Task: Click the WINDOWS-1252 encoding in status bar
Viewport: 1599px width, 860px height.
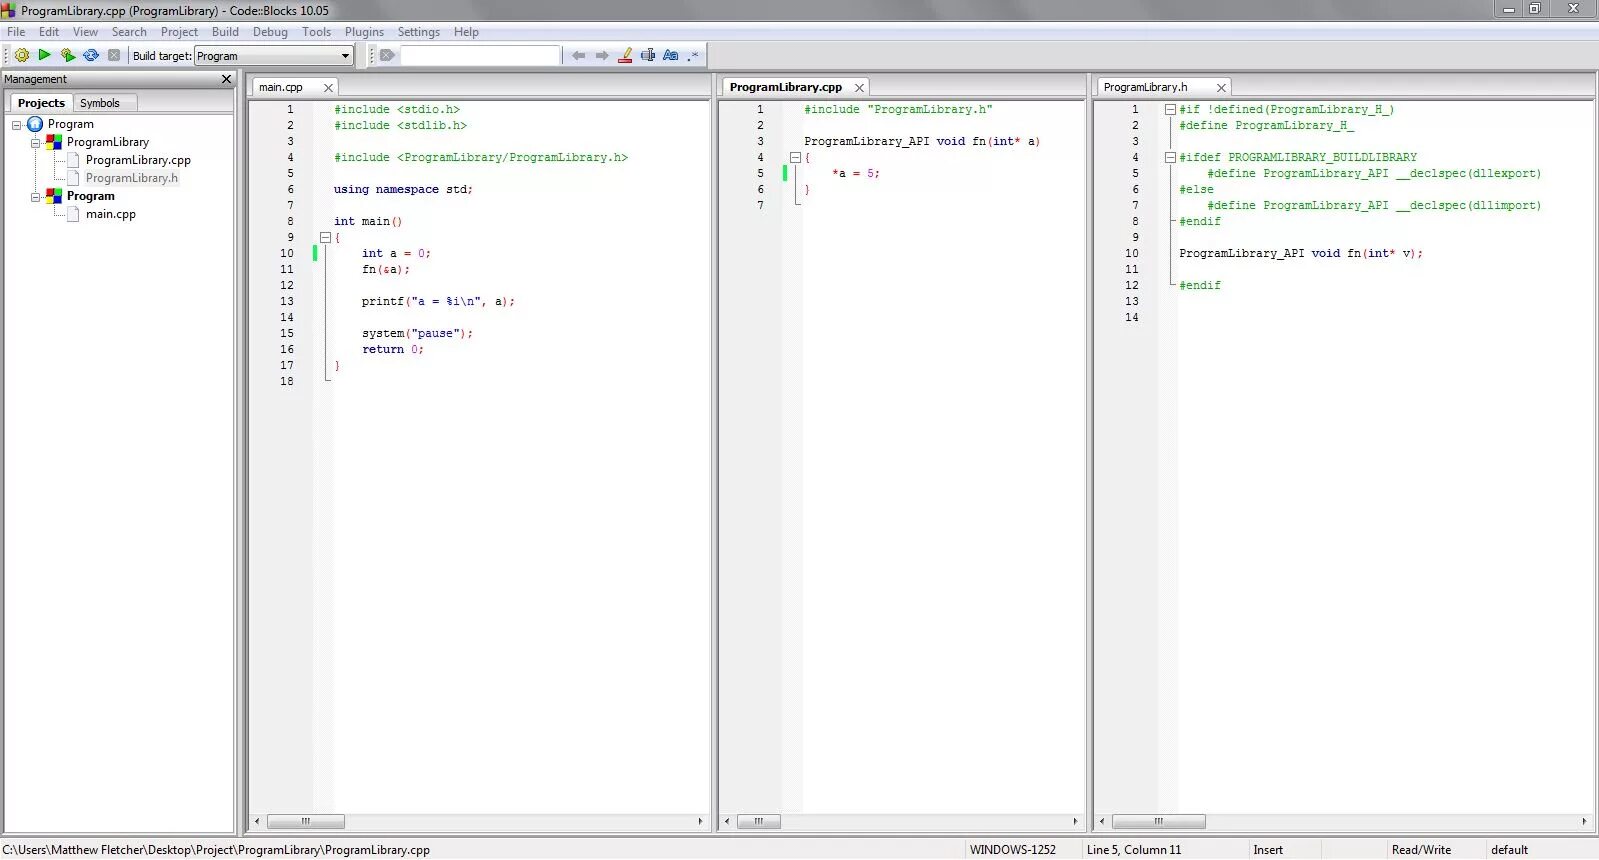Action: click(1012, 850)
